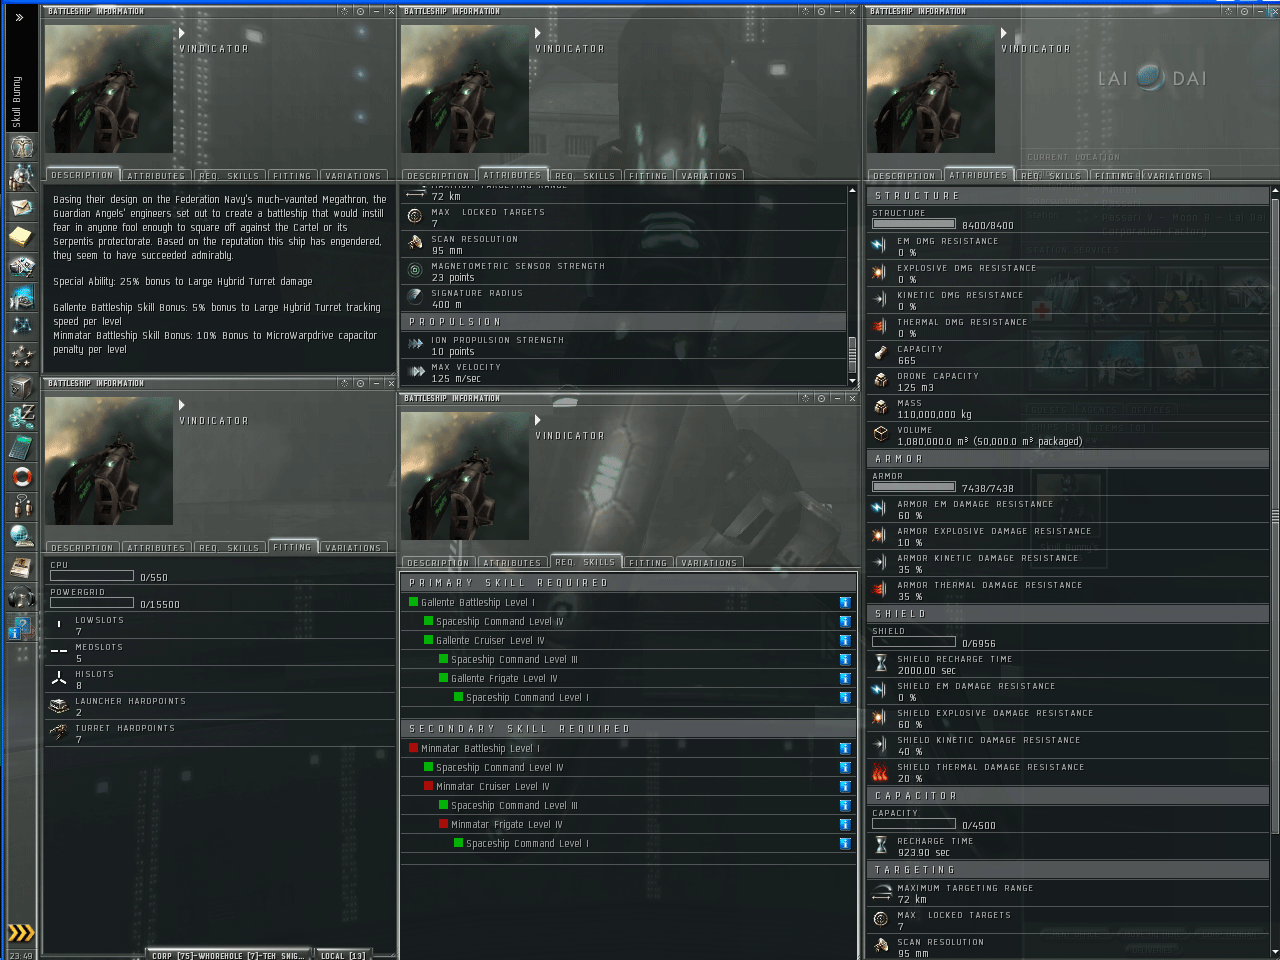Open the calculator icon in the sidebar
This screenshot has height=960, width=1280.
point(21,447)
